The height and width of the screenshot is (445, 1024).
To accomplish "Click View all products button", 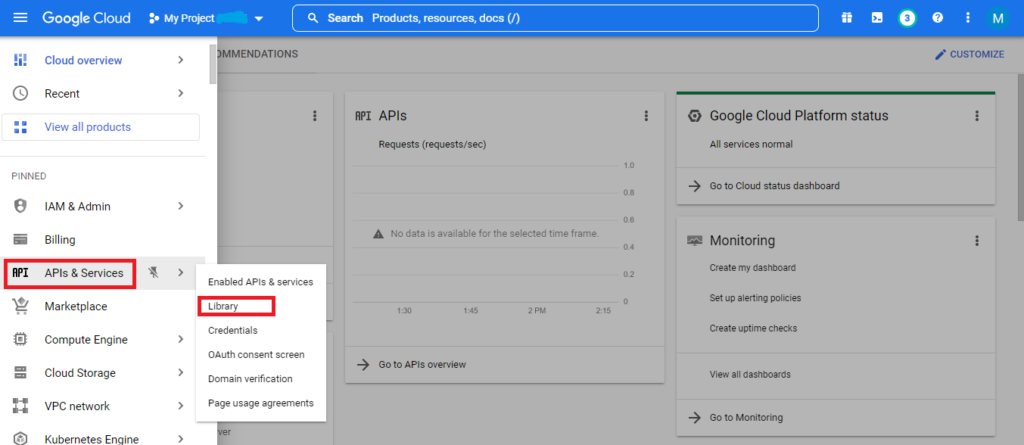I will [x=101, y=127].
